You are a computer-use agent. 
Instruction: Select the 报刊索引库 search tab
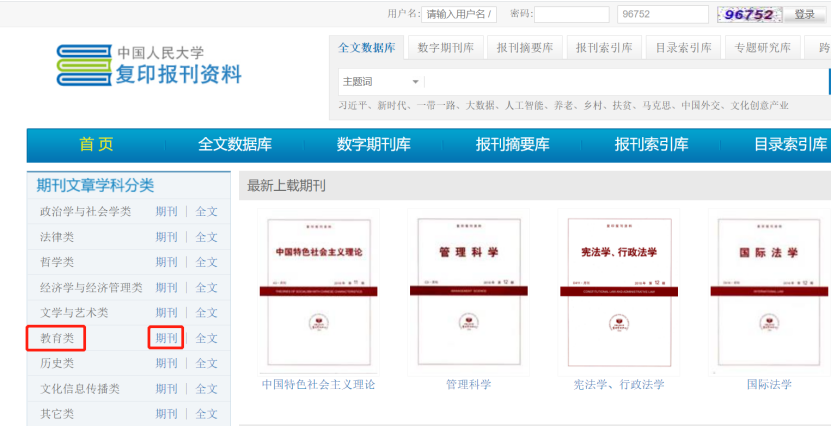[x=604, y=48]
